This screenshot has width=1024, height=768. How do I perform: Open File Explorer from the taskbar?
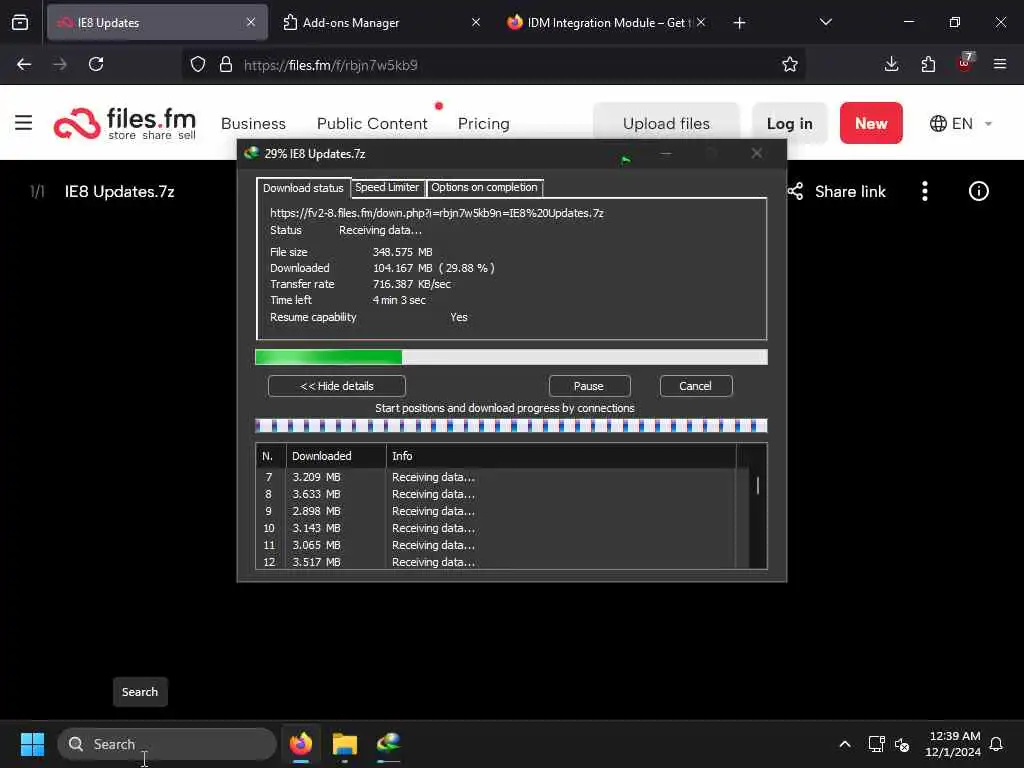[344, 744]
